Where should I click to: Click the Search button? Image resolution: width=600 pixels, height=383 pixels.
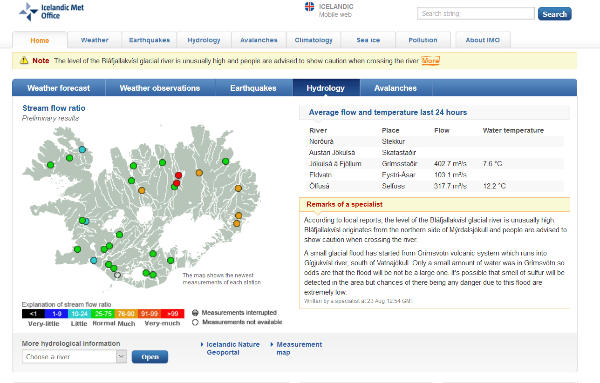554,14
